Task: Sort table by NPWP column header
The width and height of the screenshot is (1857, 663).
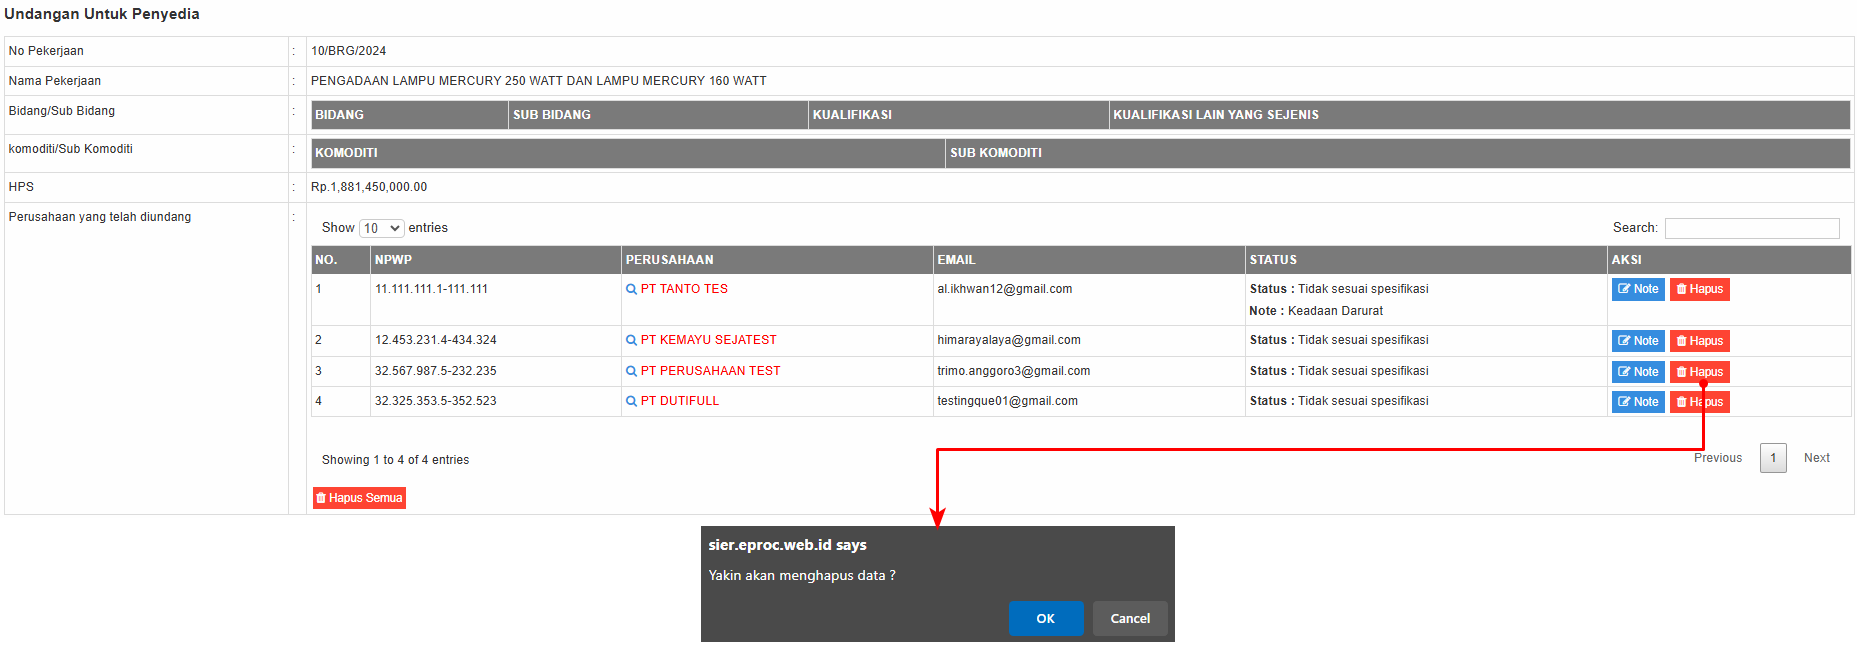Action: pyautogui.click(x=393, y=260)
